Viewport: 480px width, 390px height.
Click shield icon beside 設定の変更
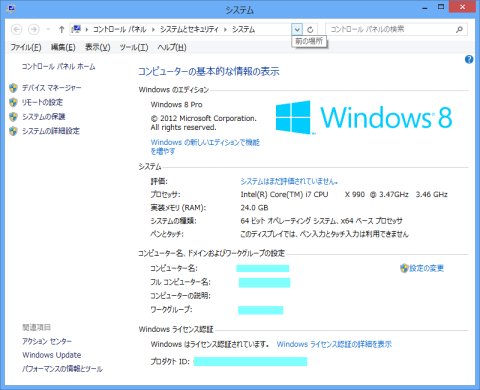(404, 268)
